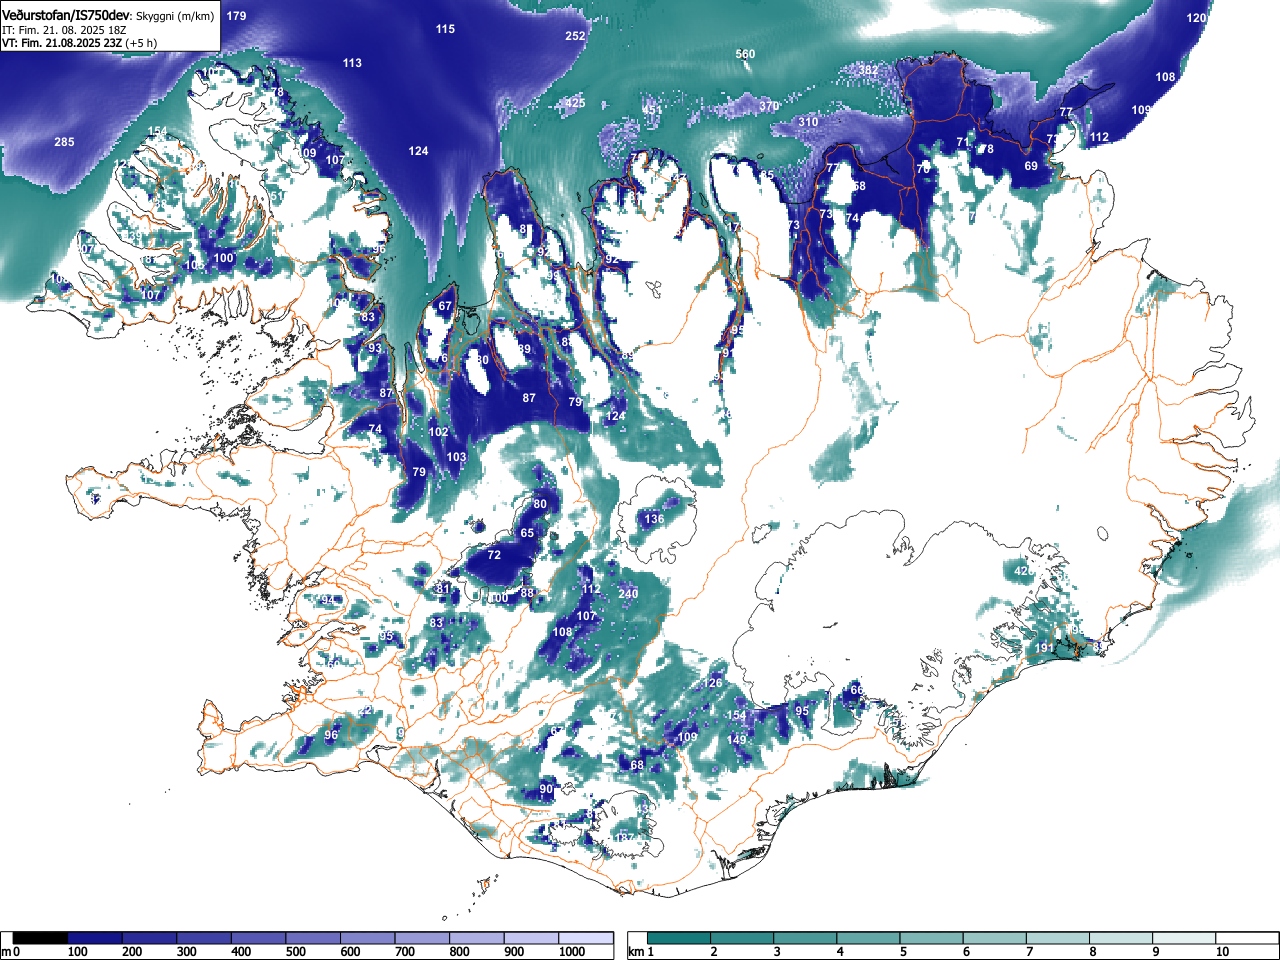Pick the darkest navy 100–200 m legend swatch
The height and width of the screenshot is (960, 1280).
point(95,938)
